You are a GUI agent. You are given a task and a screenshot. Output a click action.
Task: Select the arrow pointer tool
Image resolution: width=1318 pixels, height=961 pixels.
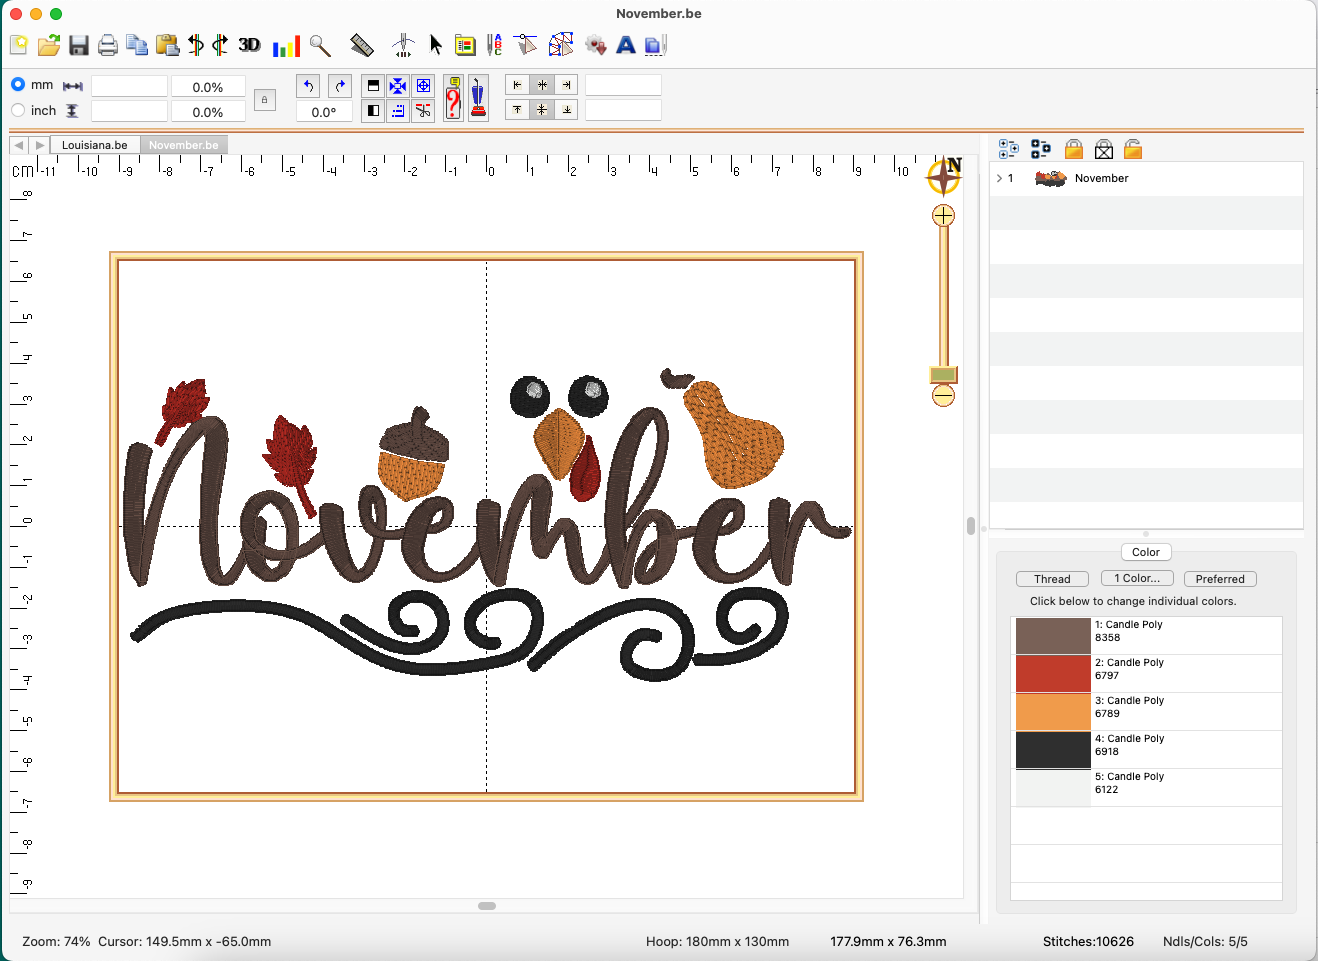[436, 45]
